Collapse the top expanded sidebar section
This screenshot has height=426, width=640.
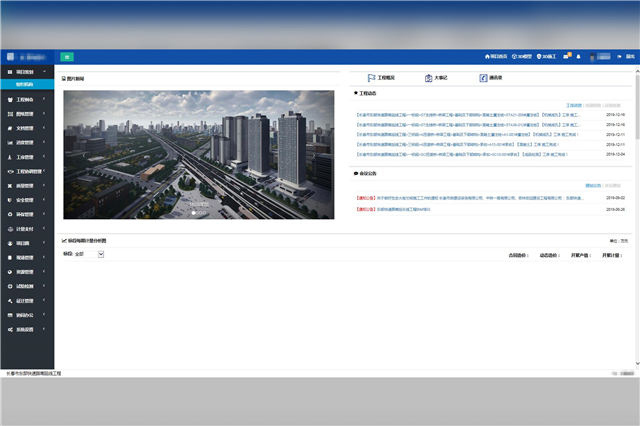(27, 73)
